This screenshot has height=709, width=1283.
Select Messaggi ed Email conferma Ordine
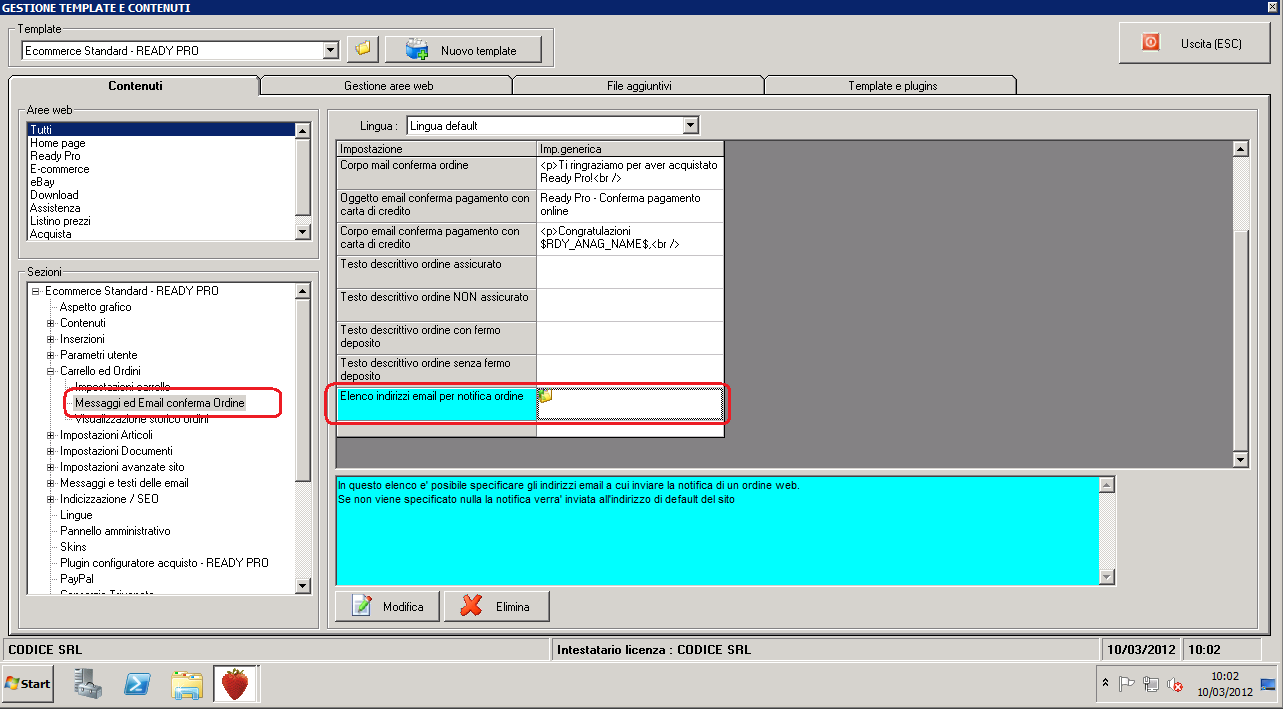pos(160,403)
